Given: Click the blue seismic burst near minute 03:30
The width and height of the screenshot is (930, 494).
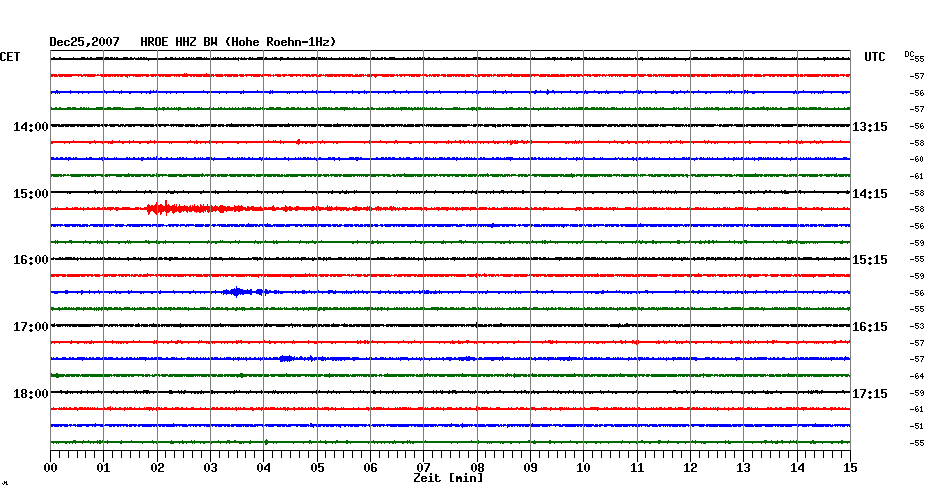Looking at the screenshot, I should pos(244,292).
